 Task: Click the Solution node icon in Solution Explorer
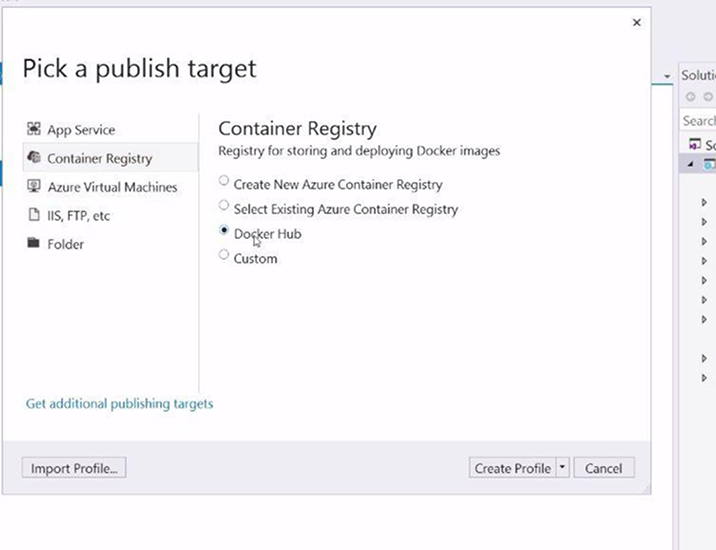point(695,145)
